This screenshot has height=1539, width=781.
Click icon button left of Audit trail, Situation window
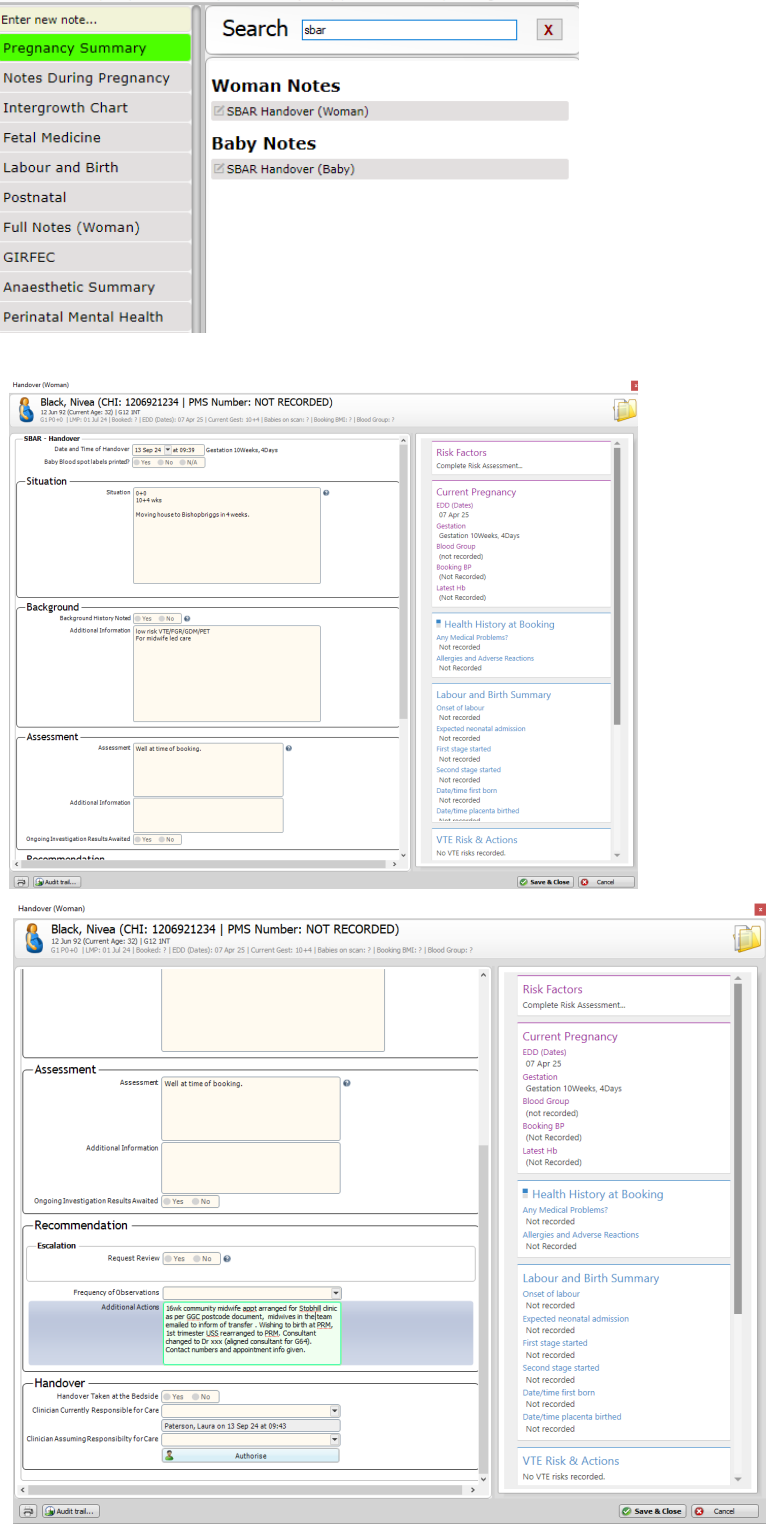click(21, 882)
